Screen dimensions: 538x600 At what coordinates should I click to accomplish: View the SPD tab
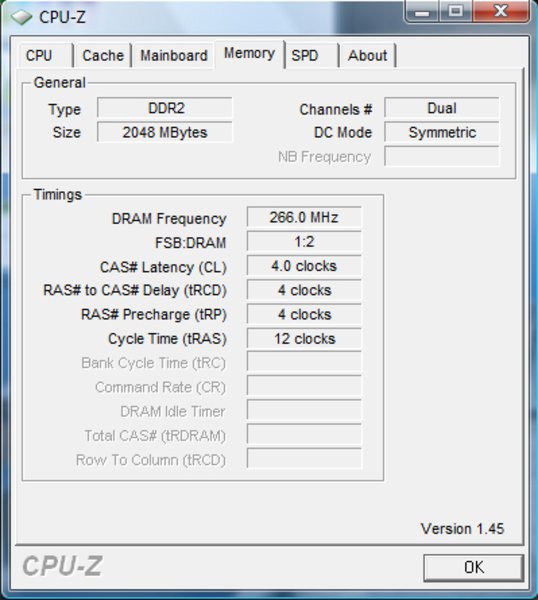point(312,56)
